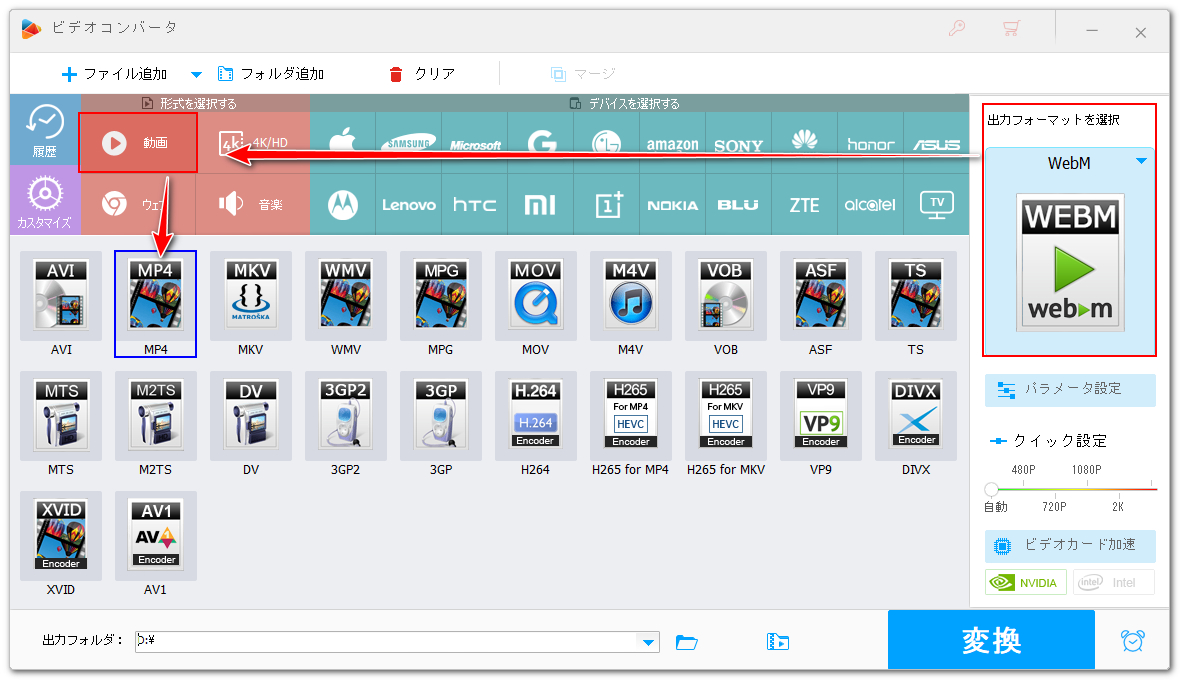
Task: Expand the add-file dropdown arrow
Action: (196, 74)
